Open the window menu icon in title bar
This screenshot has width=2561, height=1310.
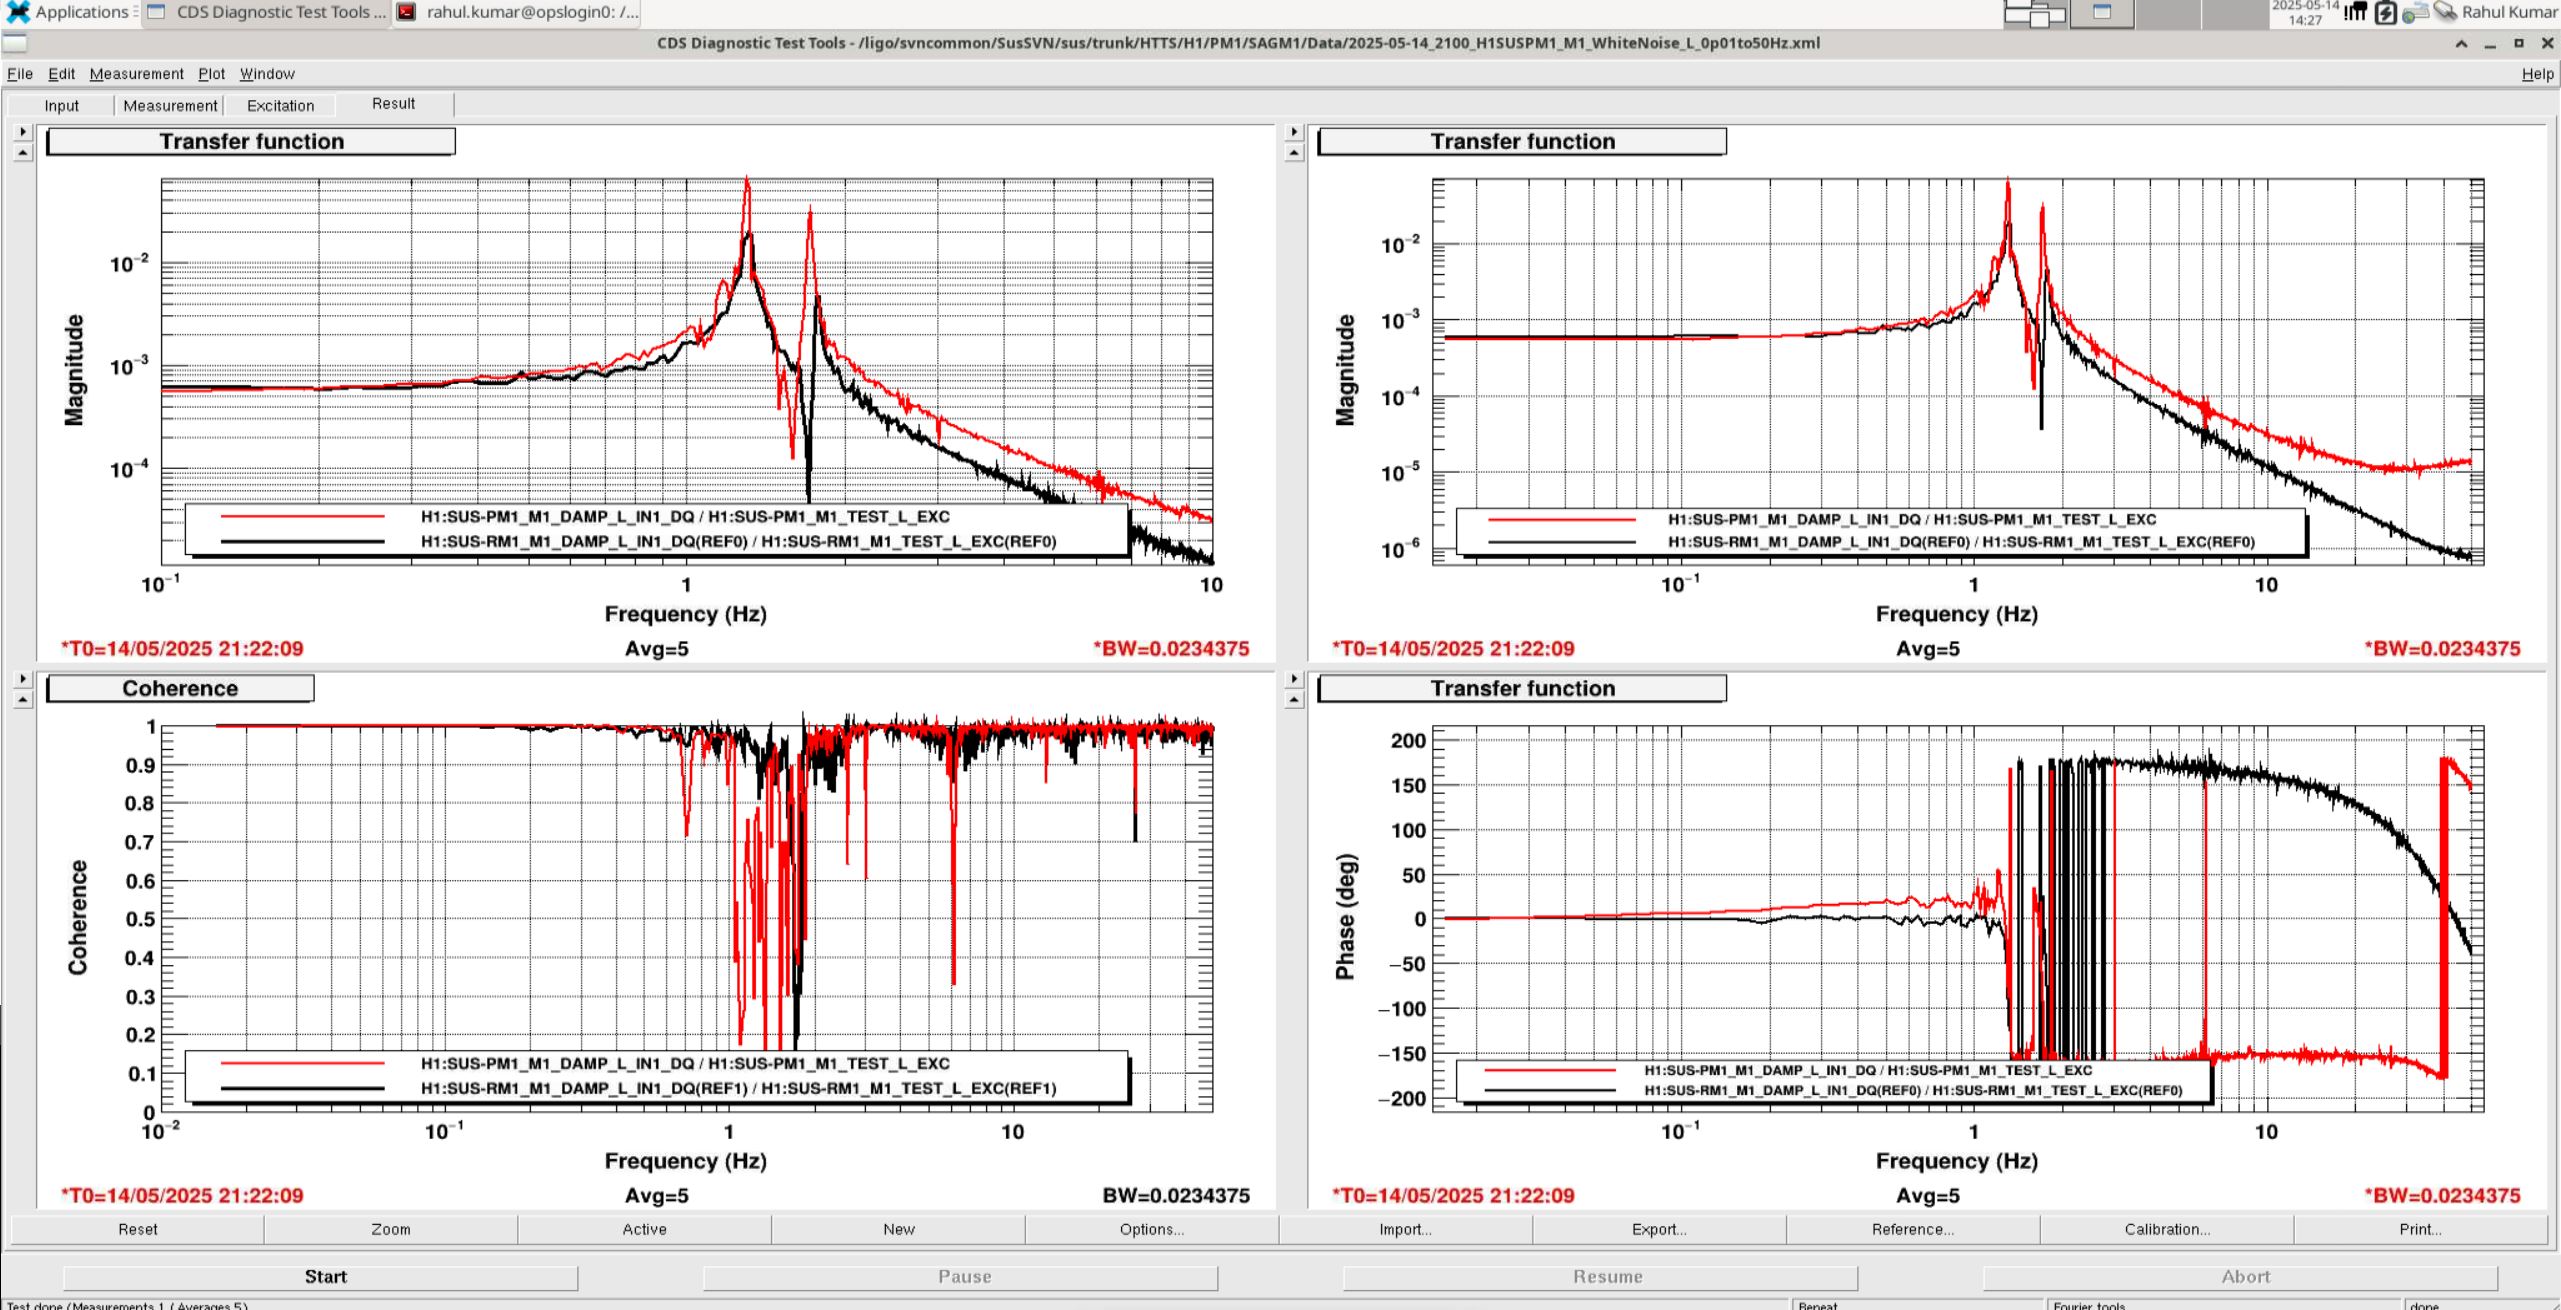click(15, 43)
